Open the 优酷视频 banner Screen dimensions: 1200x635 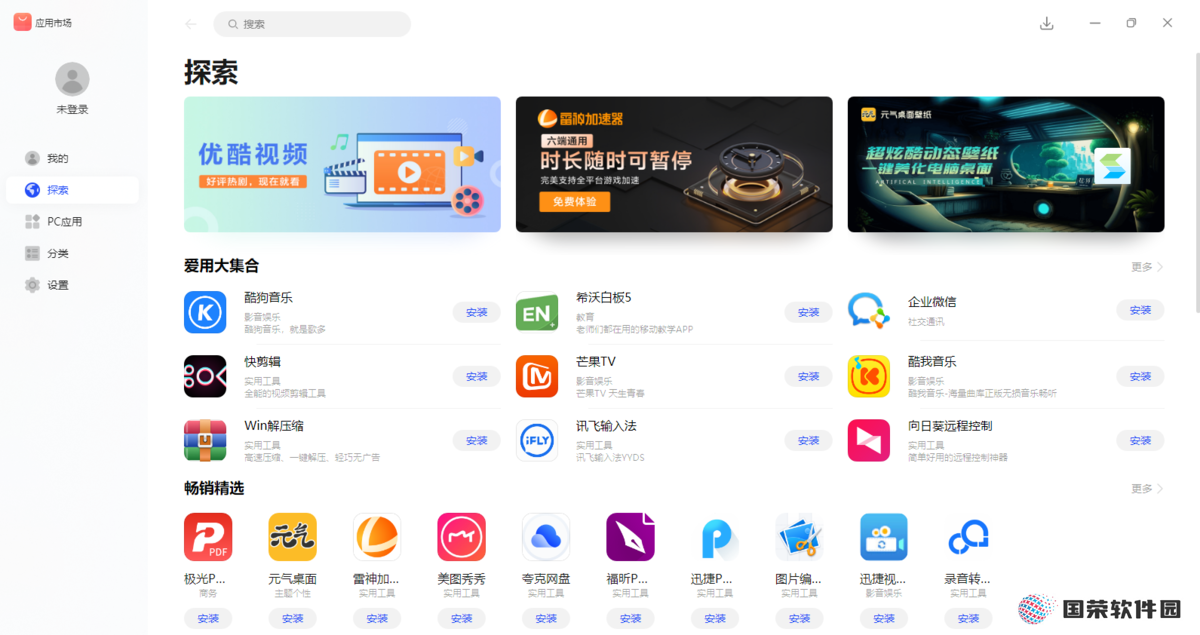342,164
